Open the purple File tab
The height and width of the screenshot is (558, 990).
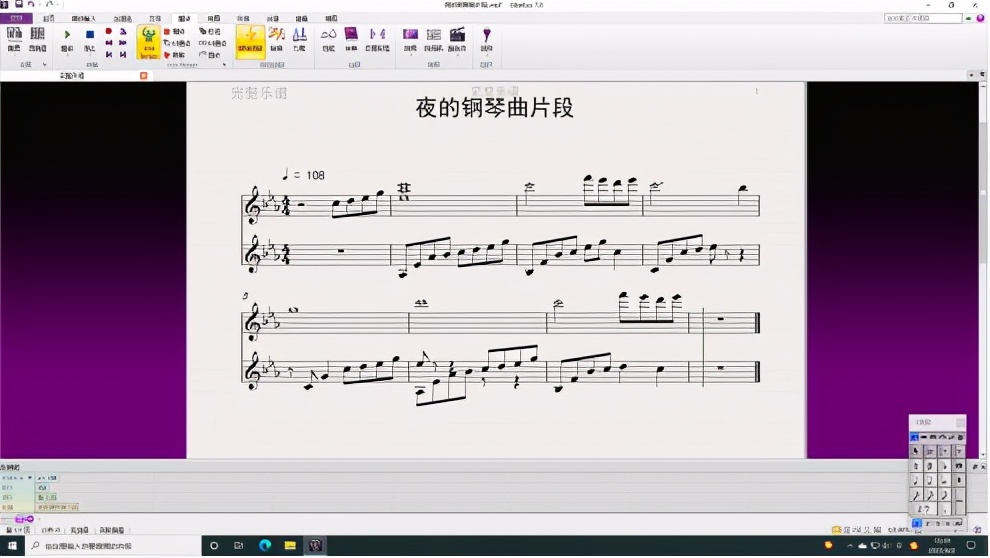[x=16, y=18]
